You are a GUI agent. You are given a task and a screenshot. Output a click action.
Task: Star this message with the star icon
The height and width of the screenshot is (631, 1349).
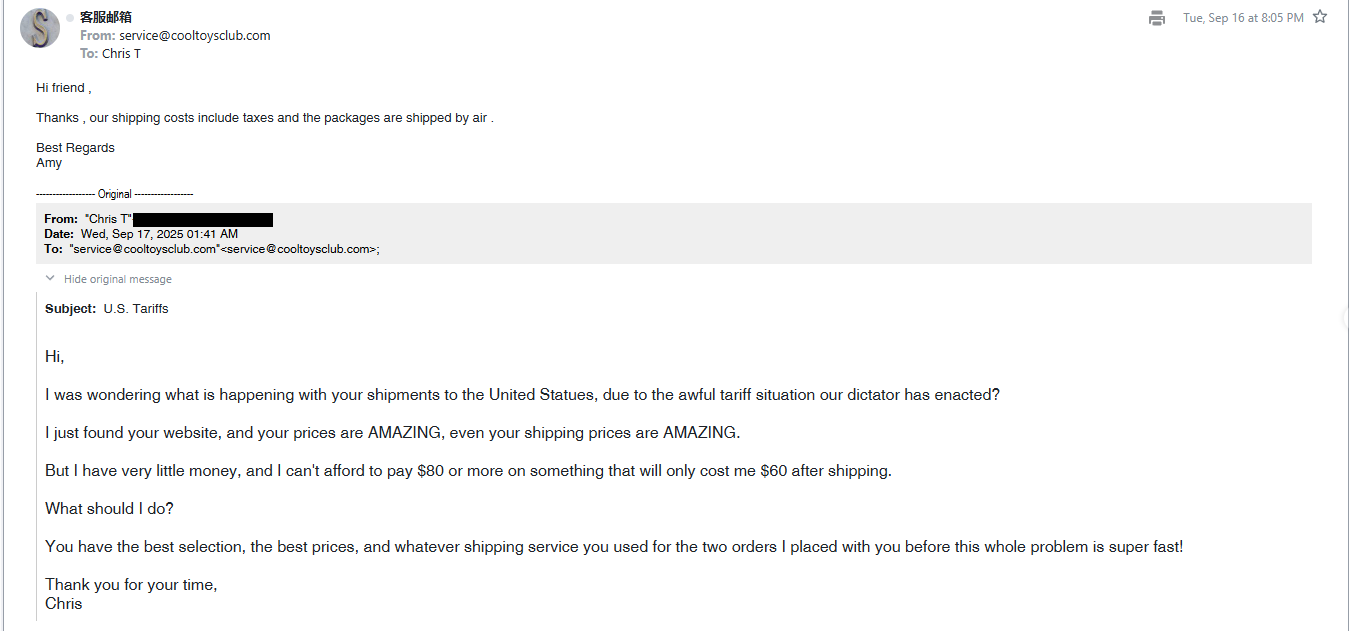1320,17
